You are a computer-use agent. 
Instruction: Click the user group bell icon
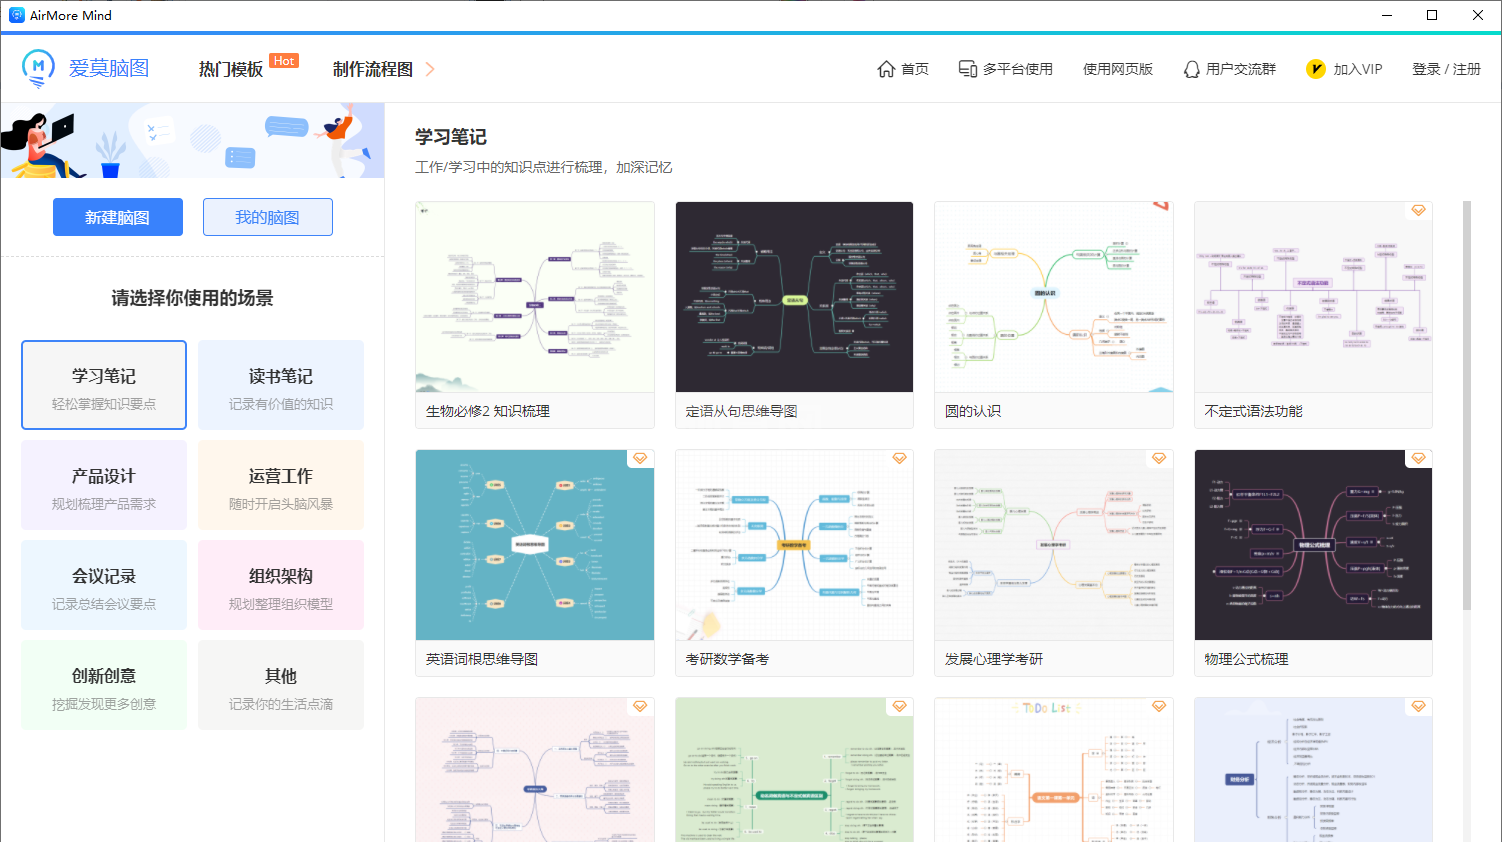coord(1192,69)
